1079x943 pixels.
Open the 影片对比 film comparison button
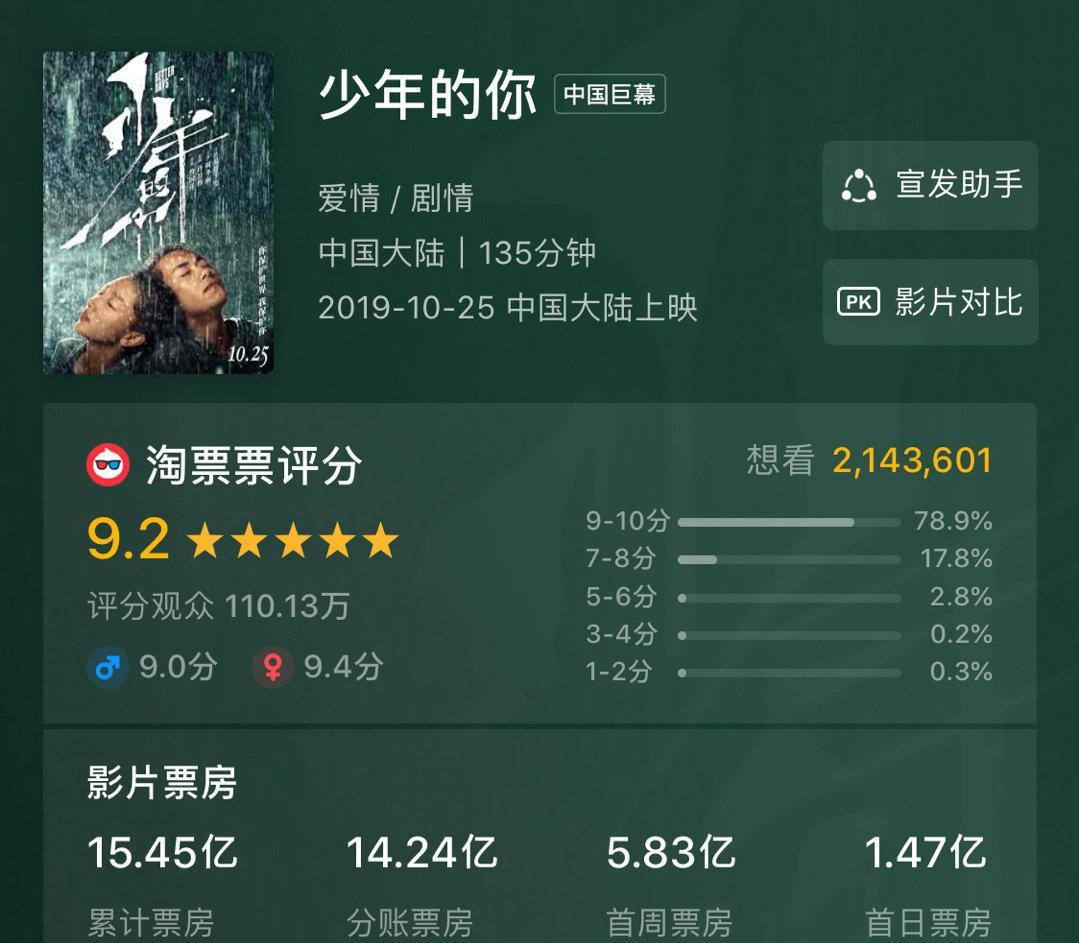(930, 302)
